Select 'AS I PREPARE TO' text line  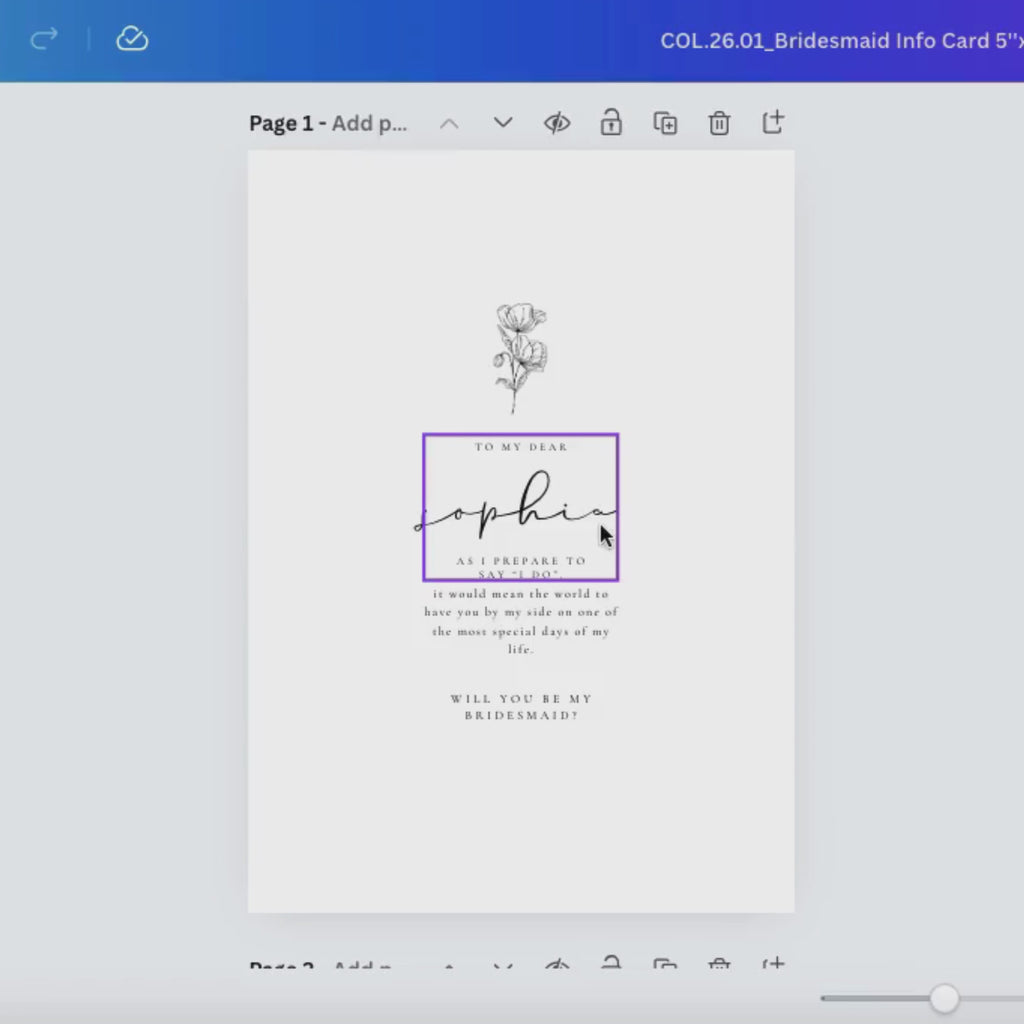521,561
